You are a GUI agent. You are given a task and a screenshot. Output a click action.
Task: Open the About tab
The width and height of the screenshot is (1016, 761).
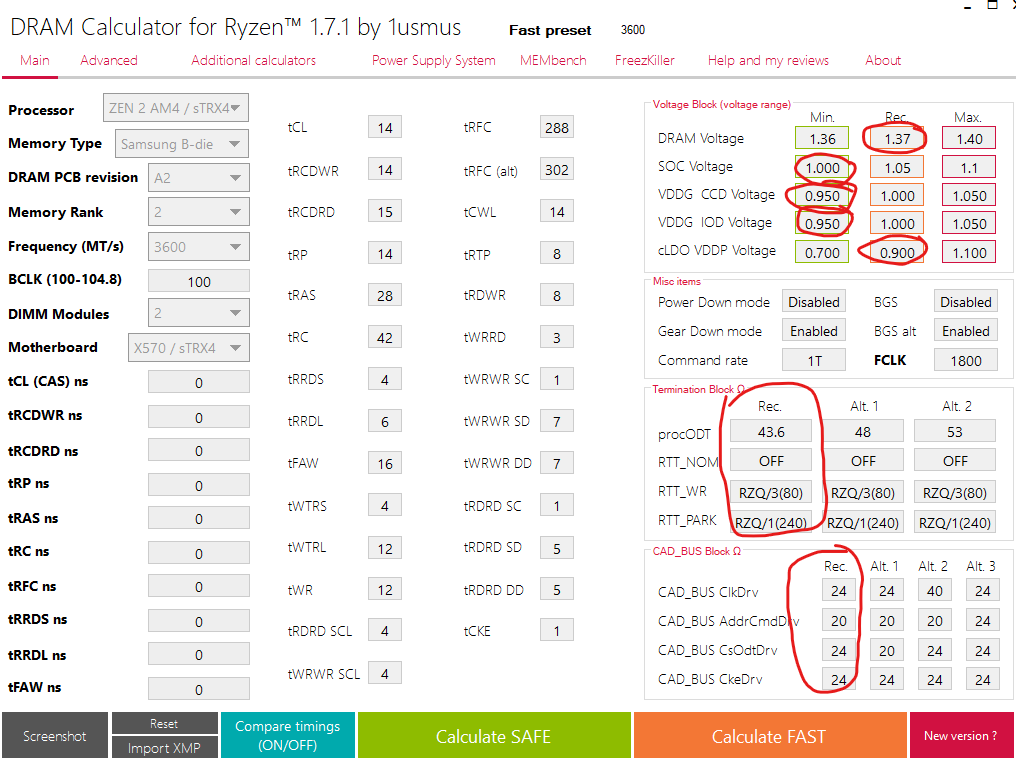883,60
